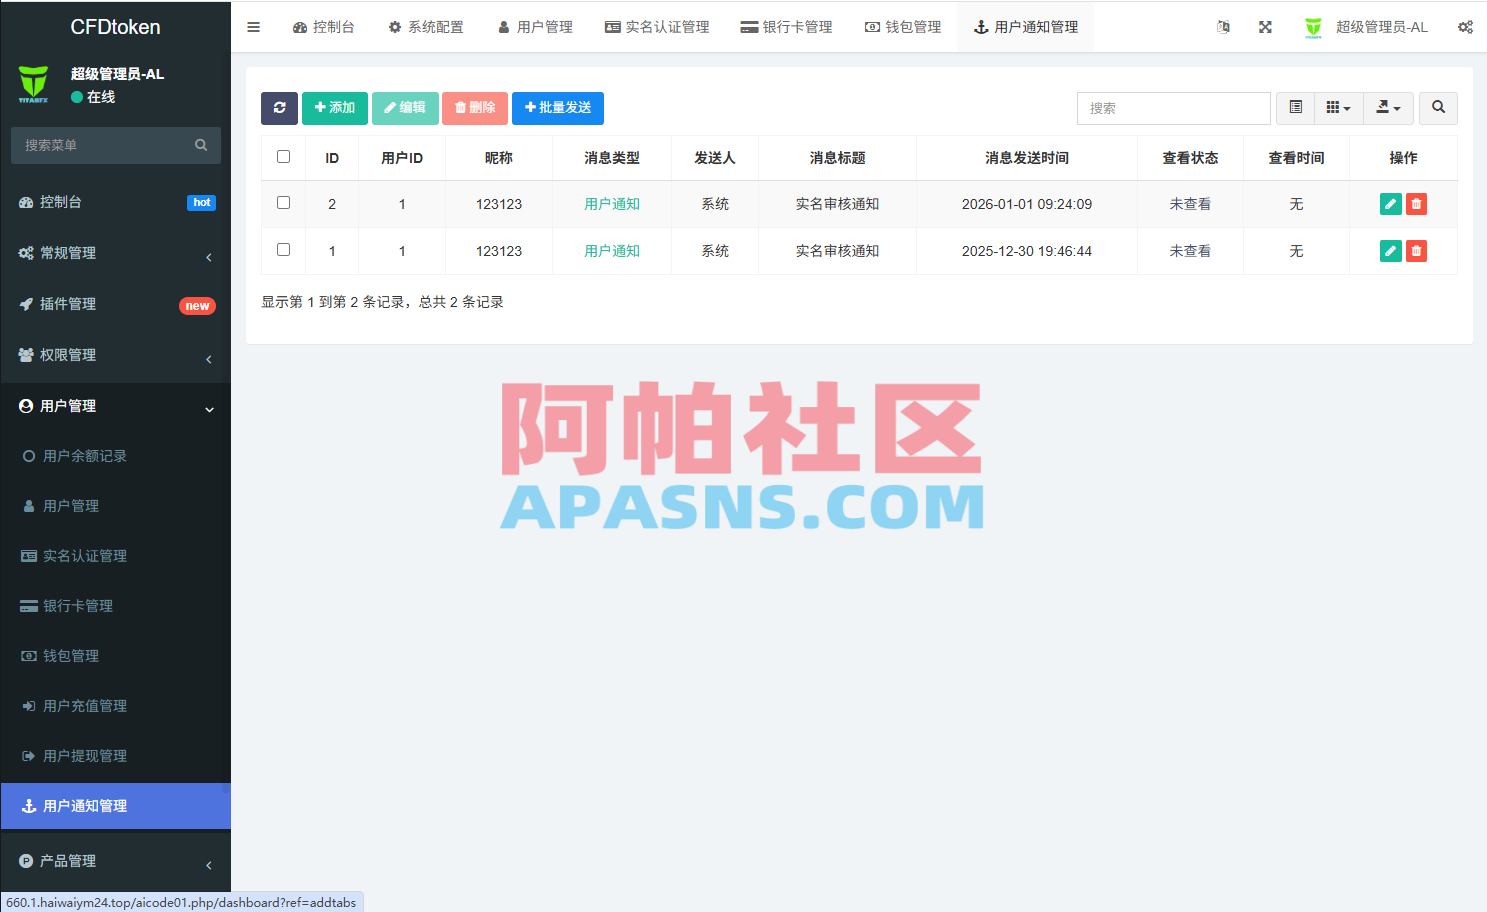The width and height of the screenshot is (1487, 912).
Task: Click the refresh table button
Action: point(280,108)
